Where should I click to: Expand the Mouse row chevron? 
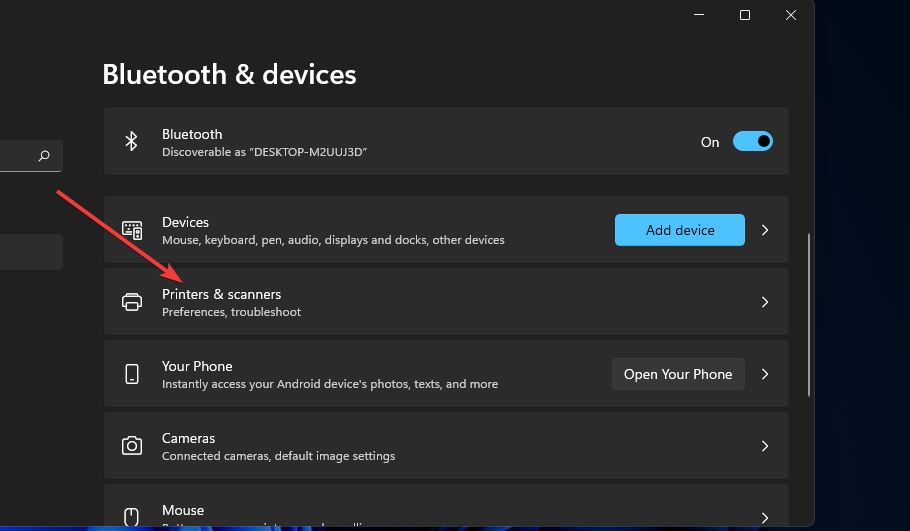tap(765, 517)
